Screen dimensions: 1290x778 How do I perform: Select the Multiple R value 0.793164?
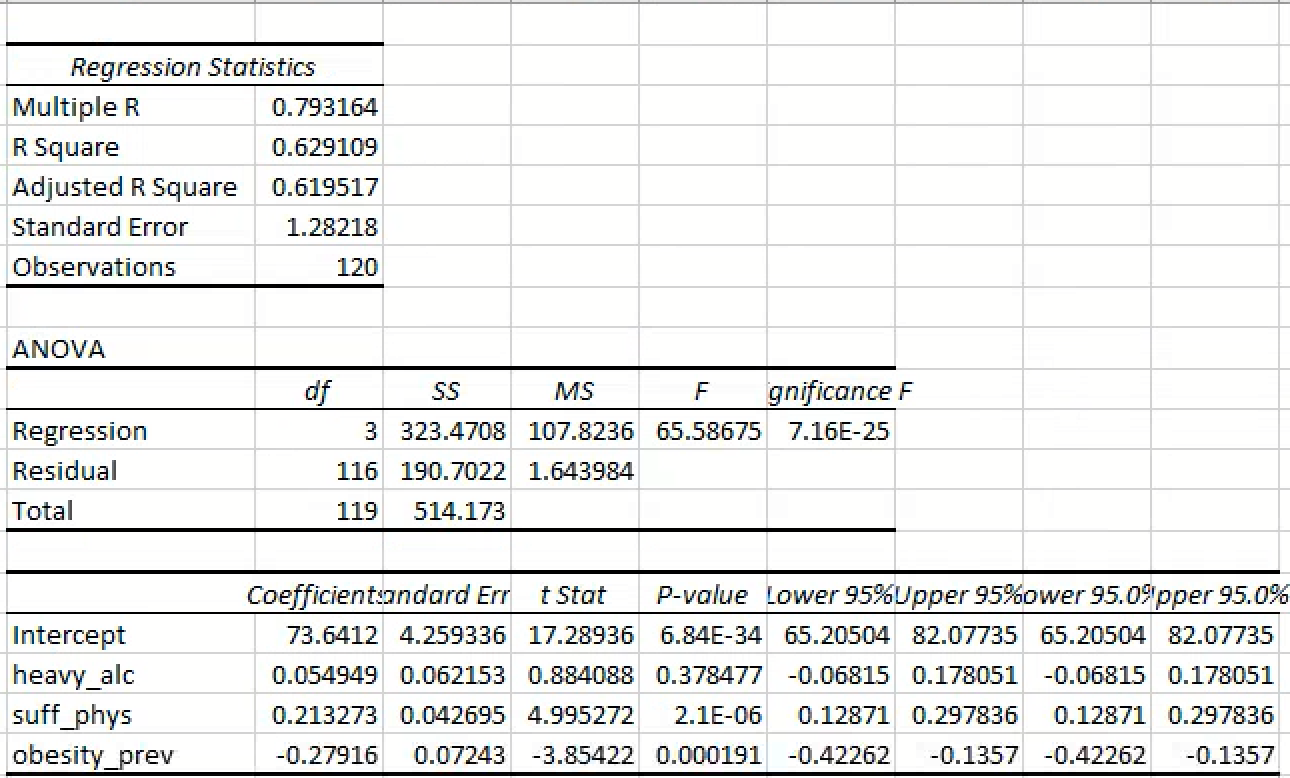point(325,107)
